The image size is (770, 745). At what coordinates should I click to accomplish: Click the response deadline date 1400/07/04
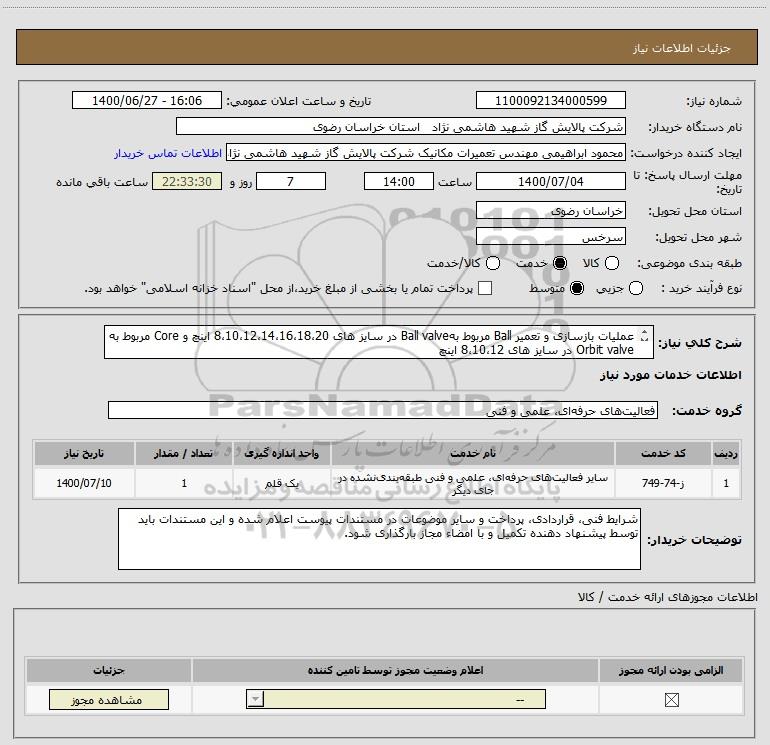550,181
